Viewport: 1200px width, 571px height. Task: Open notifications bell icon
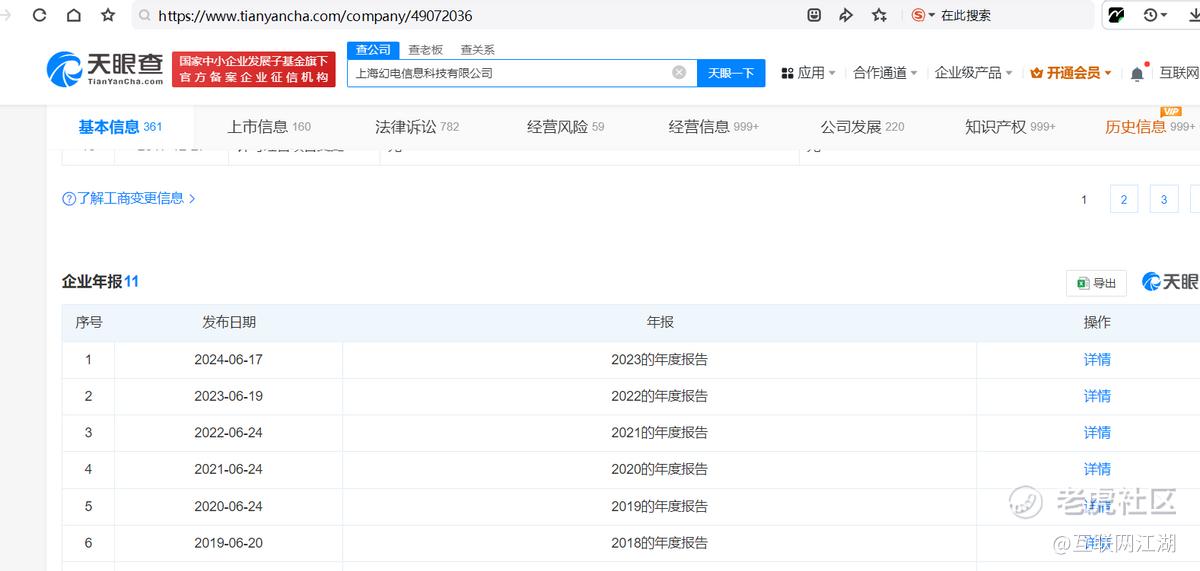1137,73
